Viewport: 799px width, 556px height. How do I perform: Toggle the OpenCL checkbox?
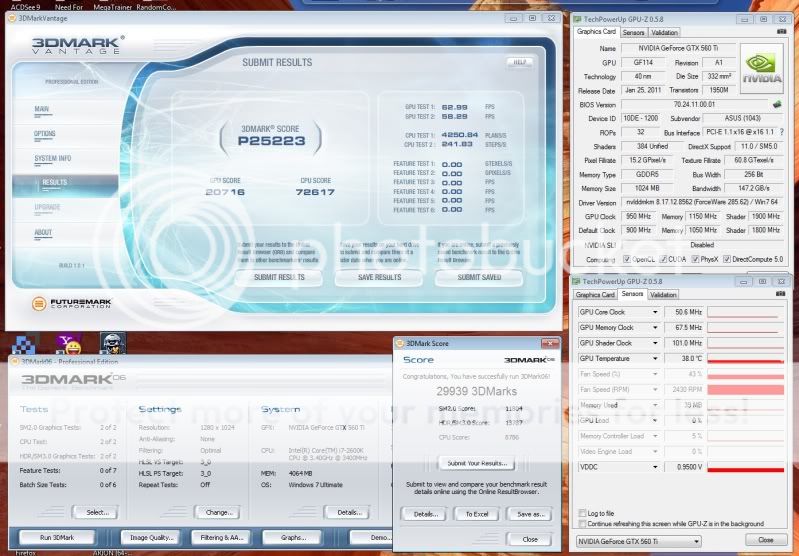627,259
